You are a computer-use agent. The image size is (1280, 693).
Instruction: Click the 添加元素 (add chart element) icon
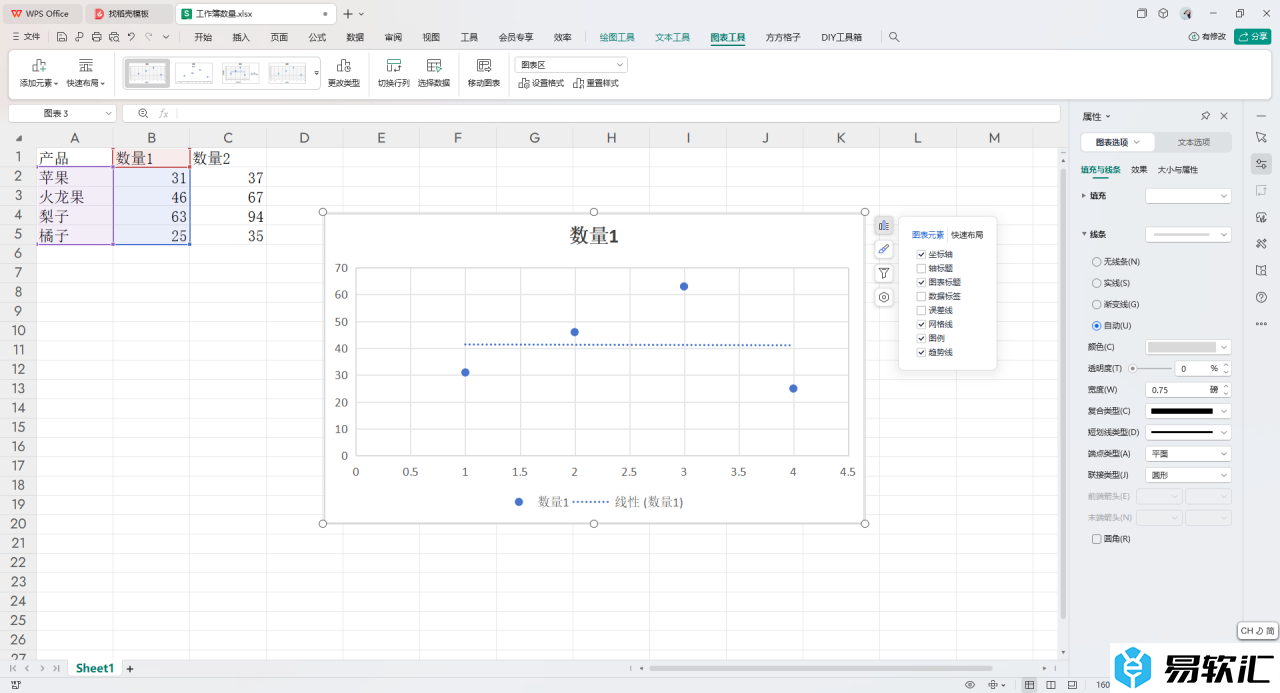click(39, 65)
